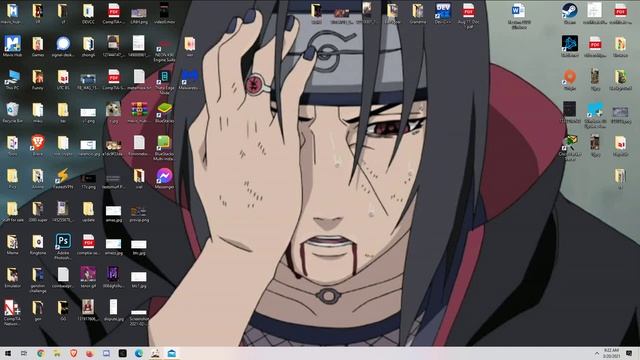Open Google Chrome from the taskbar
The height and width of the screenshot is (360, 640).
(40, 353)
